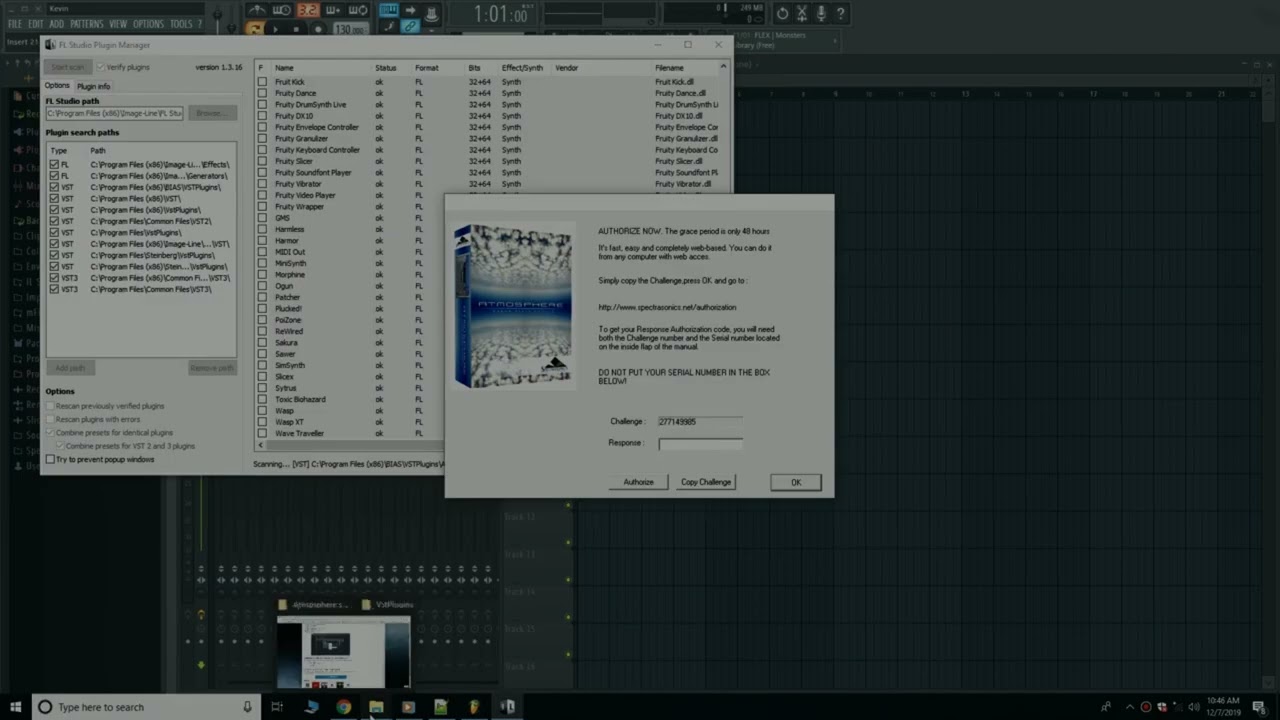Image resolution: width=1280 pixels, height=720 pixels.
Task: Select the Toxic Biohazard plugin row
Action: click(348, 399)
